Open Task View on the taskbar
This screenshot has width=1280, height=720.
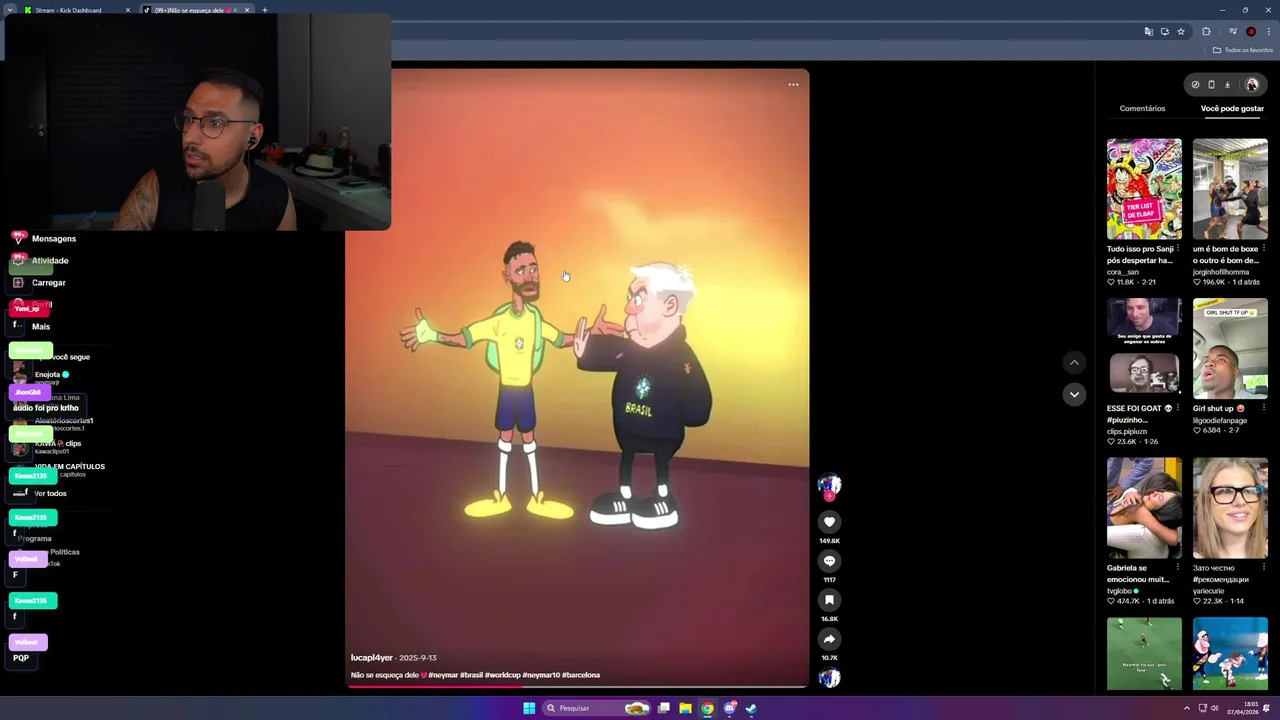[x=663, y=708]
